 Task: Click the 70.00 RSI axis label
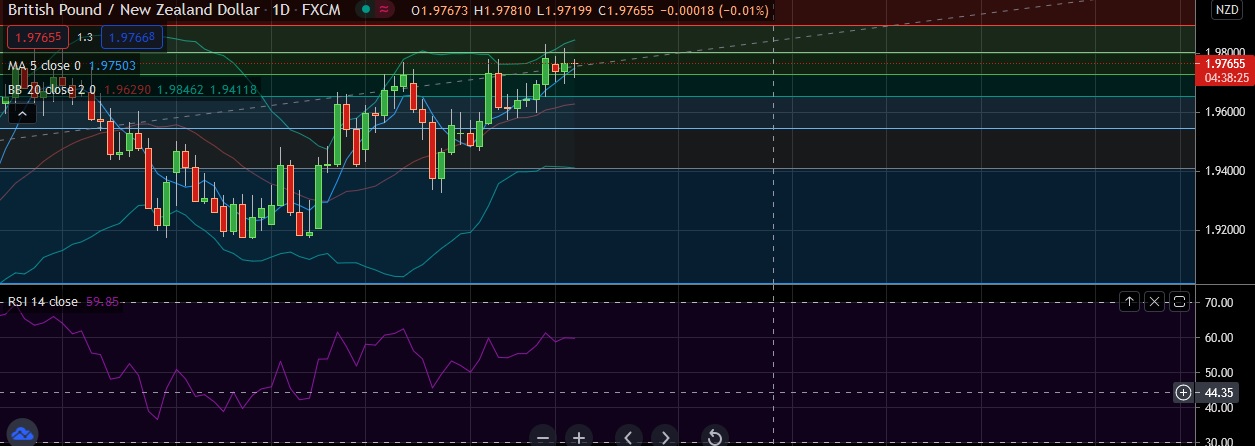1218,302
